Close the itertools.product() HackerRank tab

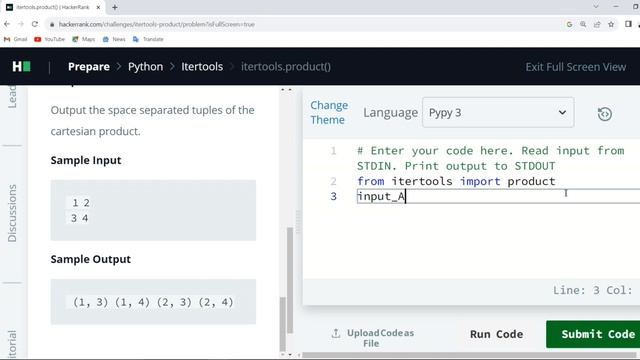tap(98, 7)
